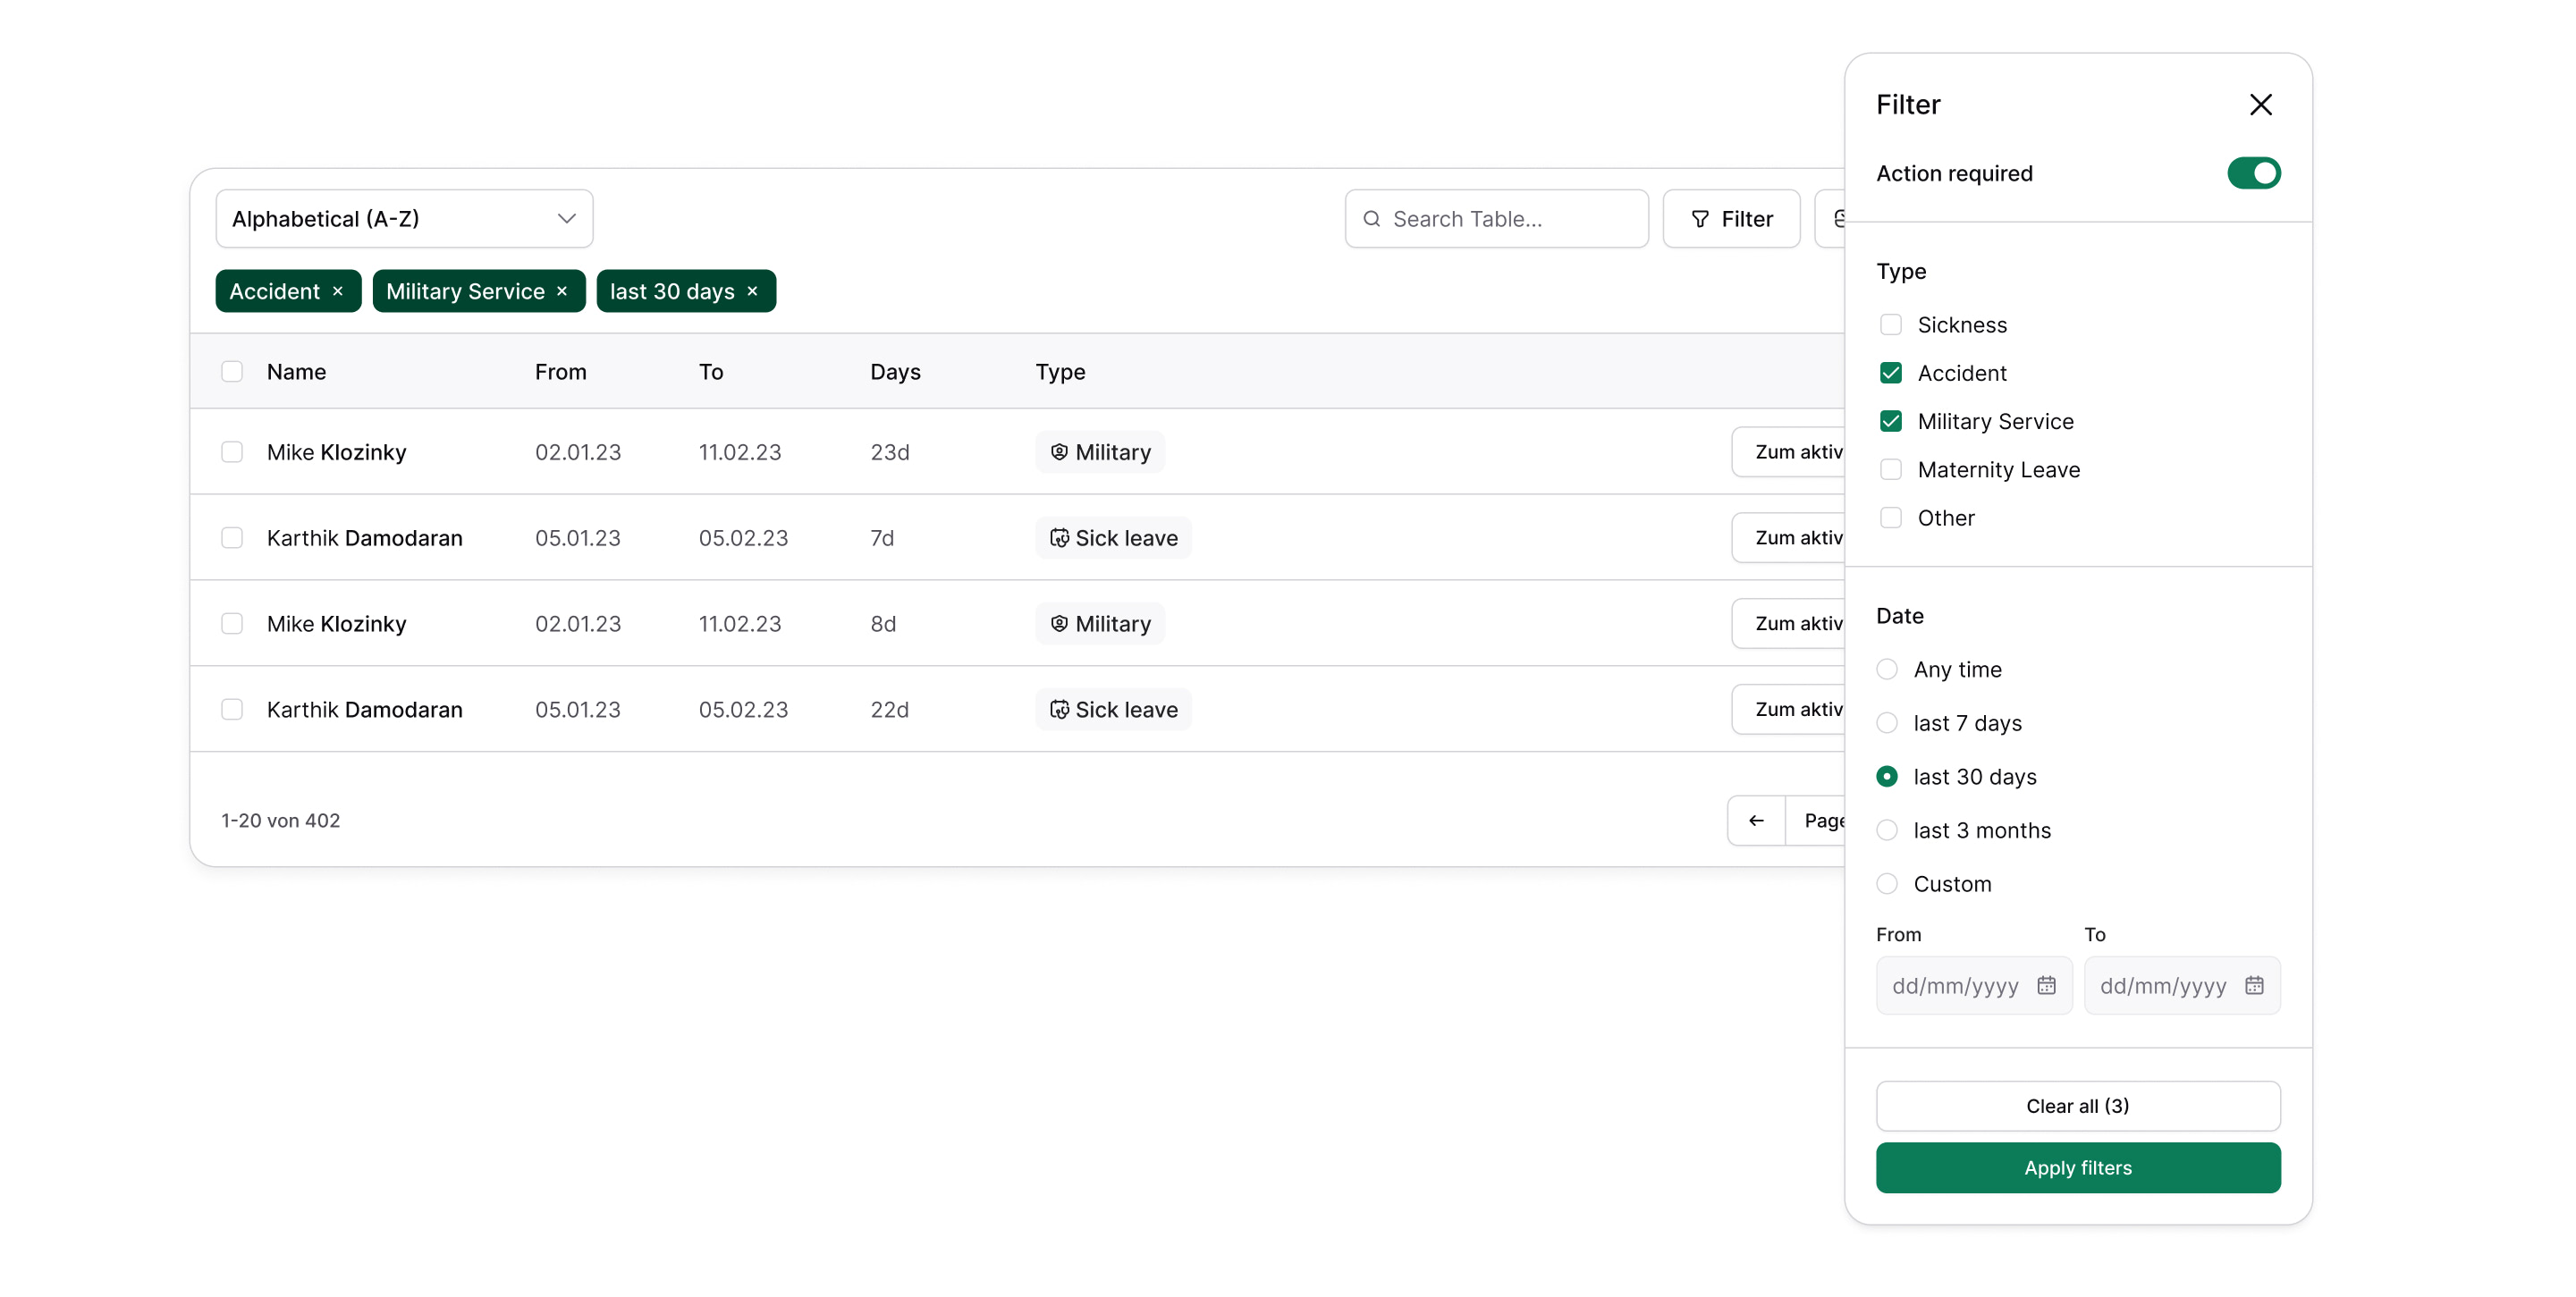Select the Any time date option
Image resolution: width=2576 pixels, height=1297 pixels.
[1887, 669]
